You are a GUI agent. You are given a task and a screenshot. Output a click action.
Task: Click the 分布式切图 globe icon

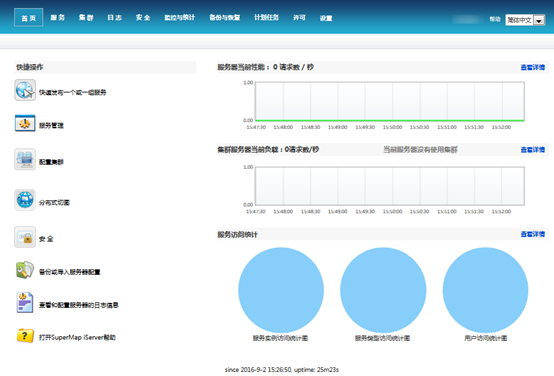pyautogui.click(x=25, y=200)
